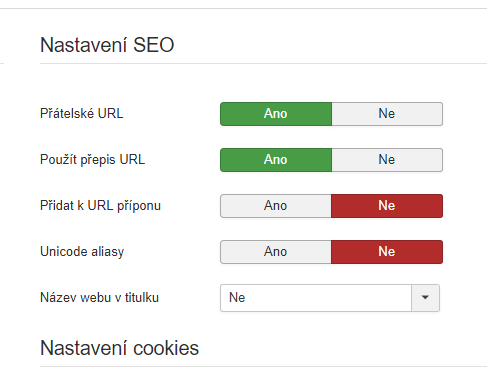Click the Nastavení cookies heading

coord(119,348)
